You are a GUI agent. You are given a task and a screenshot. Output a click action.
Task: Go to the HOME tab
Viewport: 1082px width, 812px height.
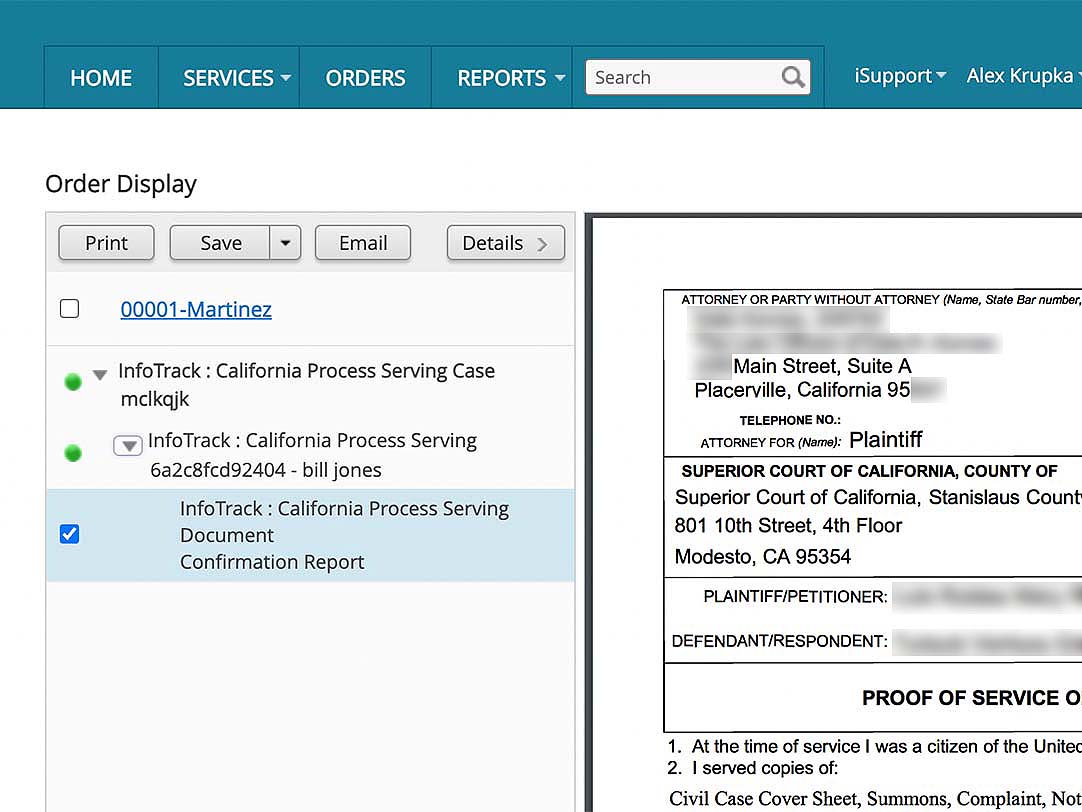[101, 78]
